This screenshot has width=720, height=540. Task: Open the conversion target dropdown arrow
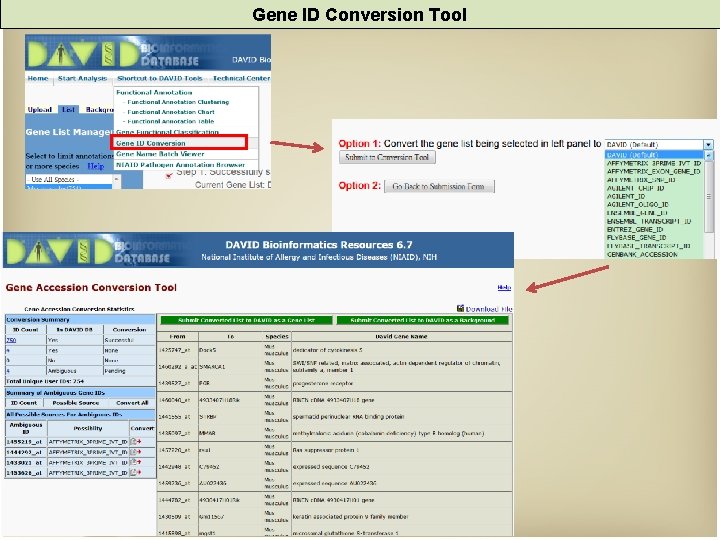pos(709,145)
